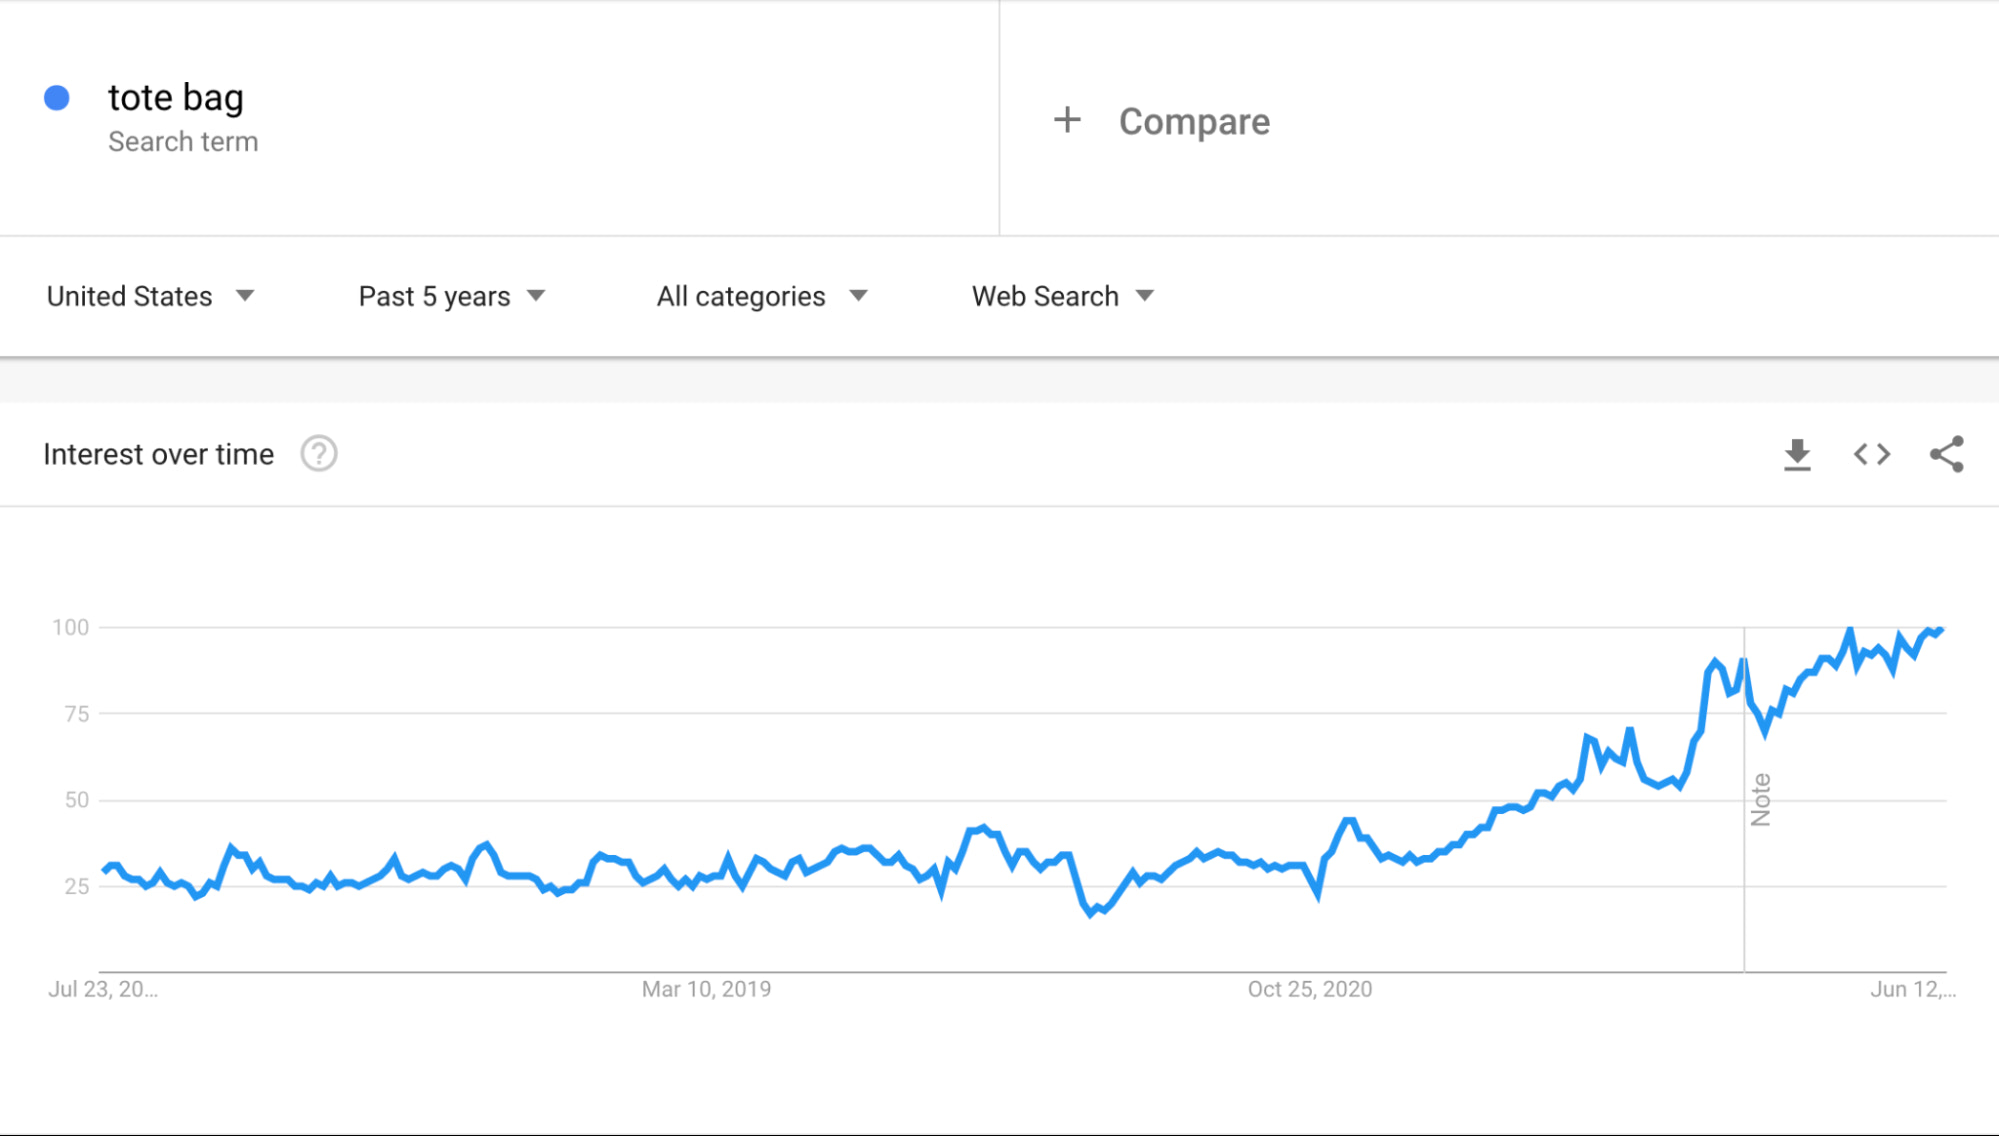1999x1136 pixels.
Task: Click the Jul 23 start date label
Action: pos(103,989)
